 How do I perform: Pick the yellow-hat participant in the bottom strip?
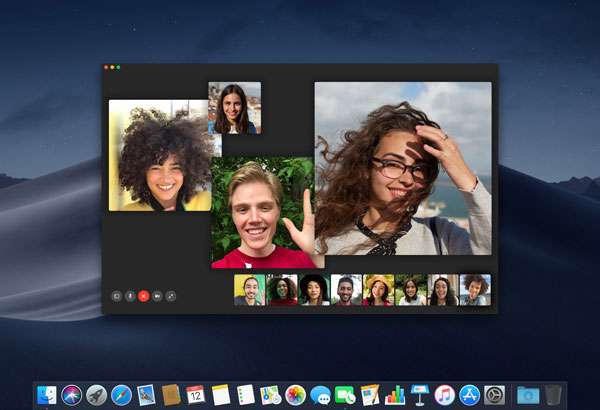pos(378,290)
